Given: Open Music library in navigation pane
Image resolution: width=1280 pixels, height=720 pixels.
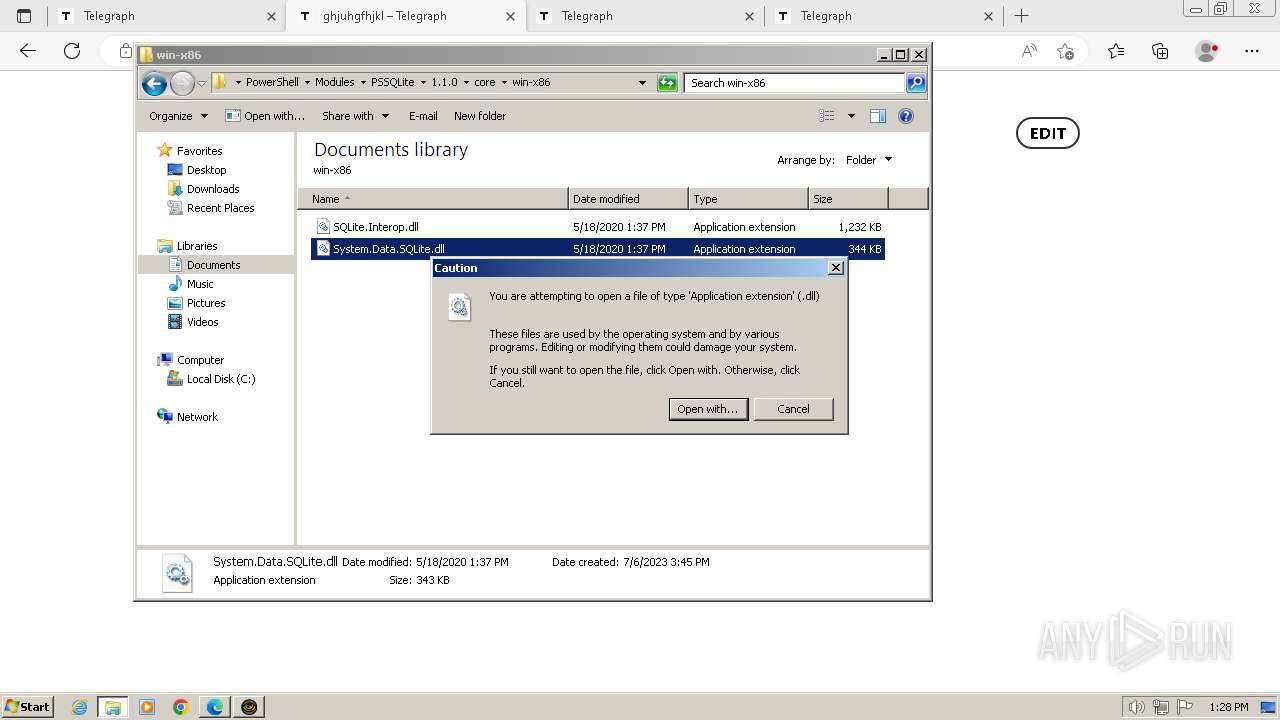Looking at the screenshot, I should [200, 284].
